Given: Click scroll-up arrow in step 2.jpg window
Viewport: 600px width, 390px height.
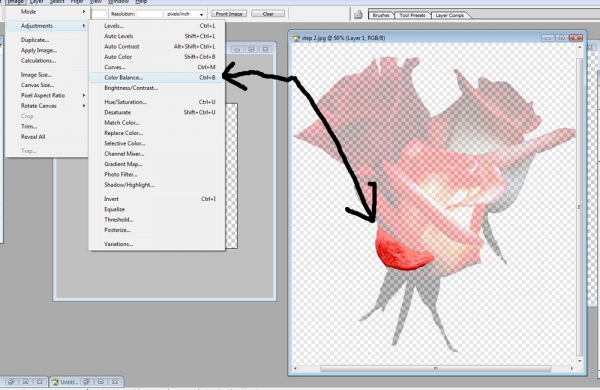Looking at the screenshot, I should pyautogui.click(x=580, y=47).
